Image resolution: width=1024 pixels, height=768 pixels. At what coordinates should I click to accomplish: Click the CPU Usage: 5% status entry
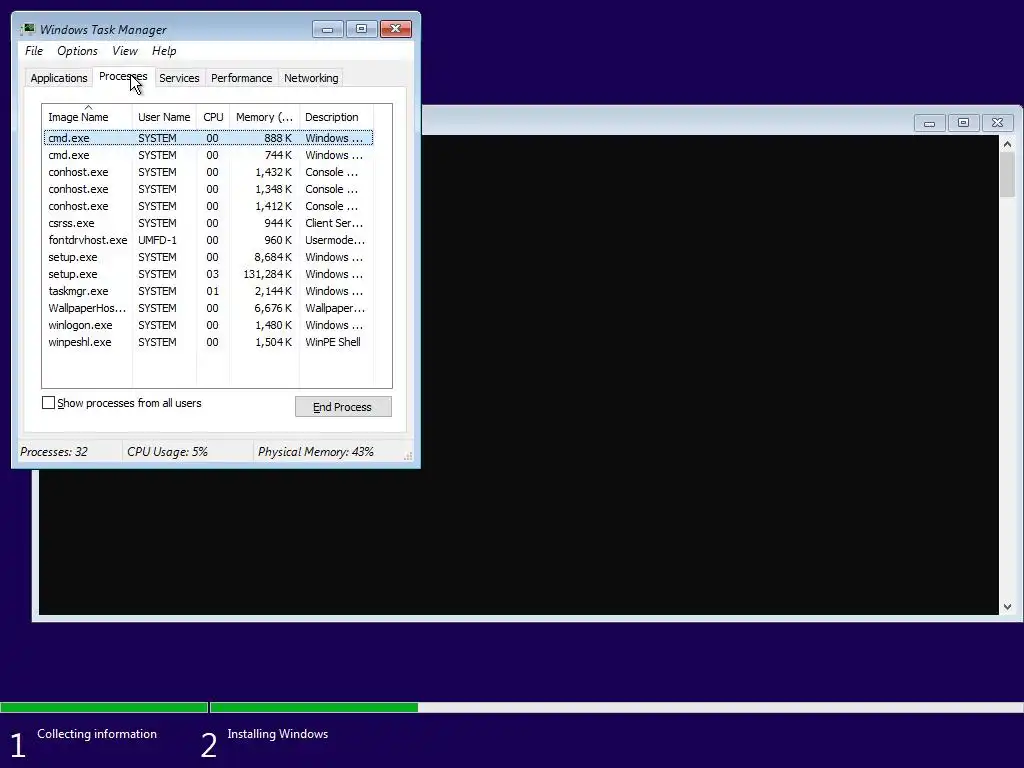click(x=168, y=452)
